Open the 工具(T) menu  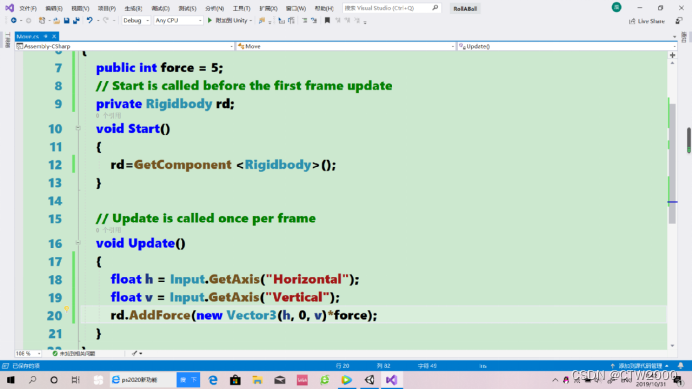click(241, 8)
